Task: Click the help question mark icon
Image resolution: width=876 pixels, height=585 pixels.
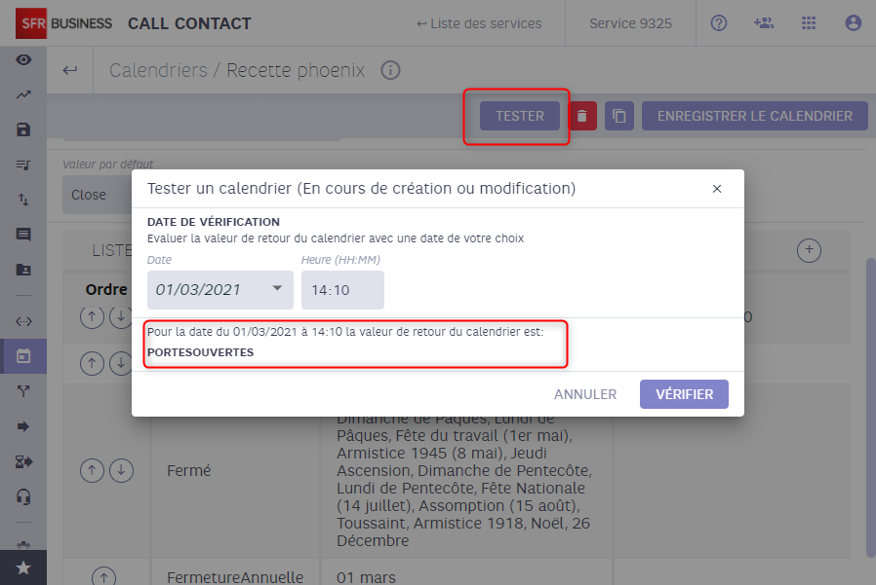Action: [x=718, y=23]
